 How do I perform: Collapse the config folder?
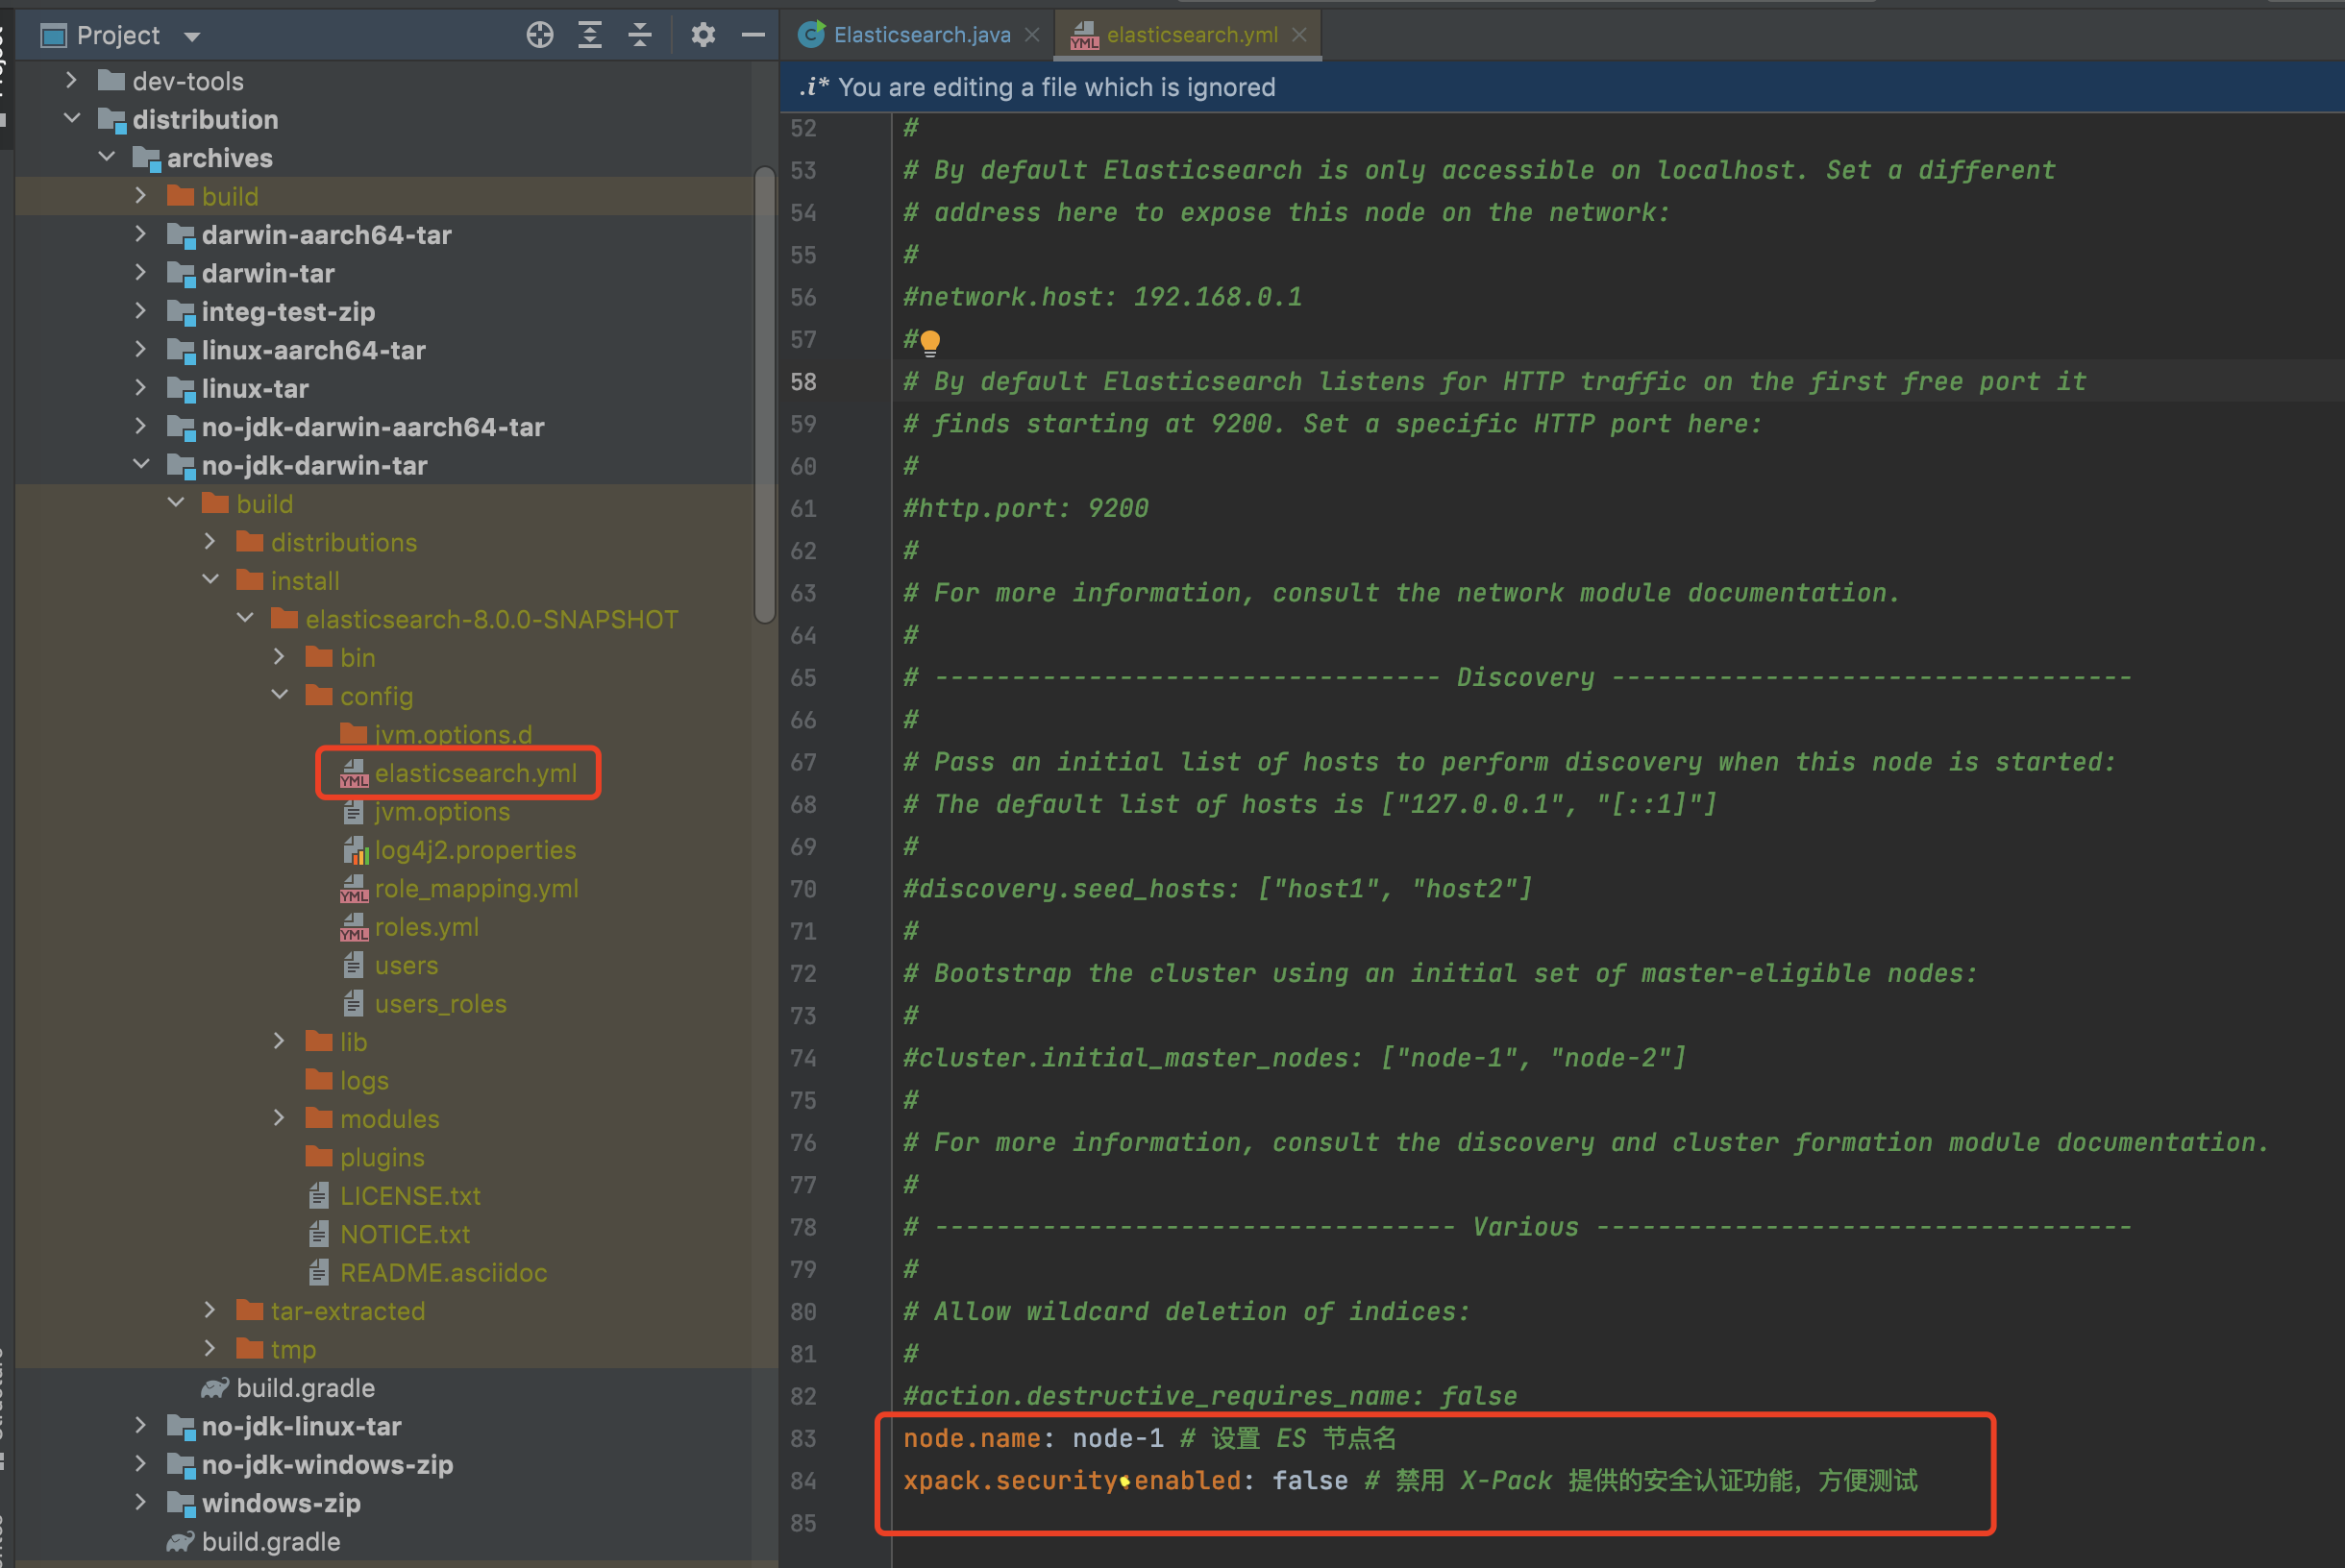click(x=280, y=695)
